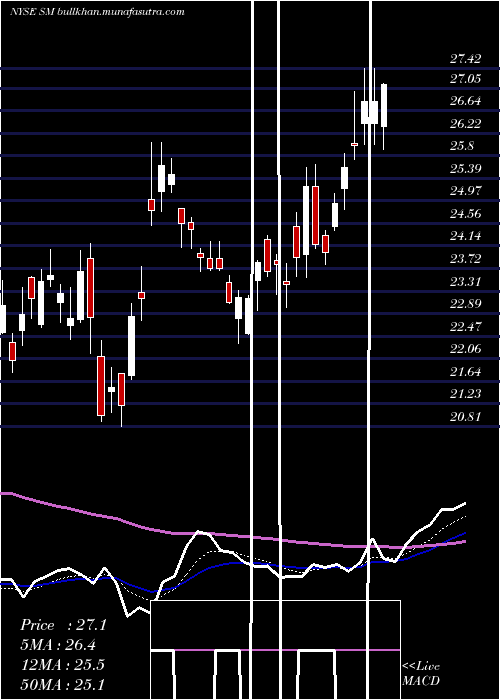
Task: Click the blue moving average line end
Action: (464, 533)
